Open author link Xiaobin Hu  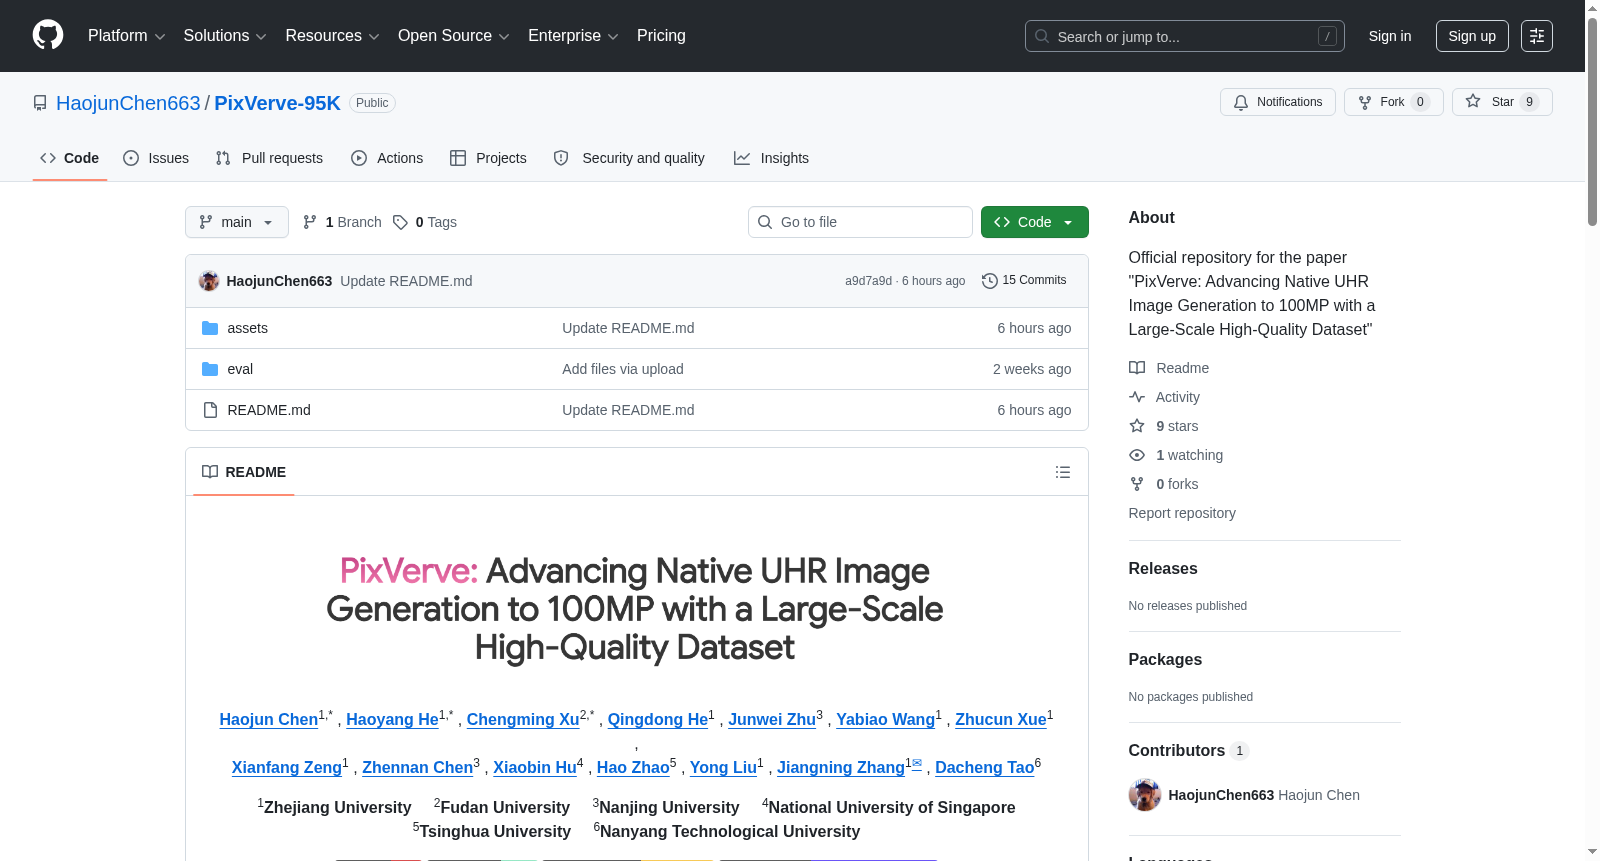pyautogui.click(x=535, y=767)
